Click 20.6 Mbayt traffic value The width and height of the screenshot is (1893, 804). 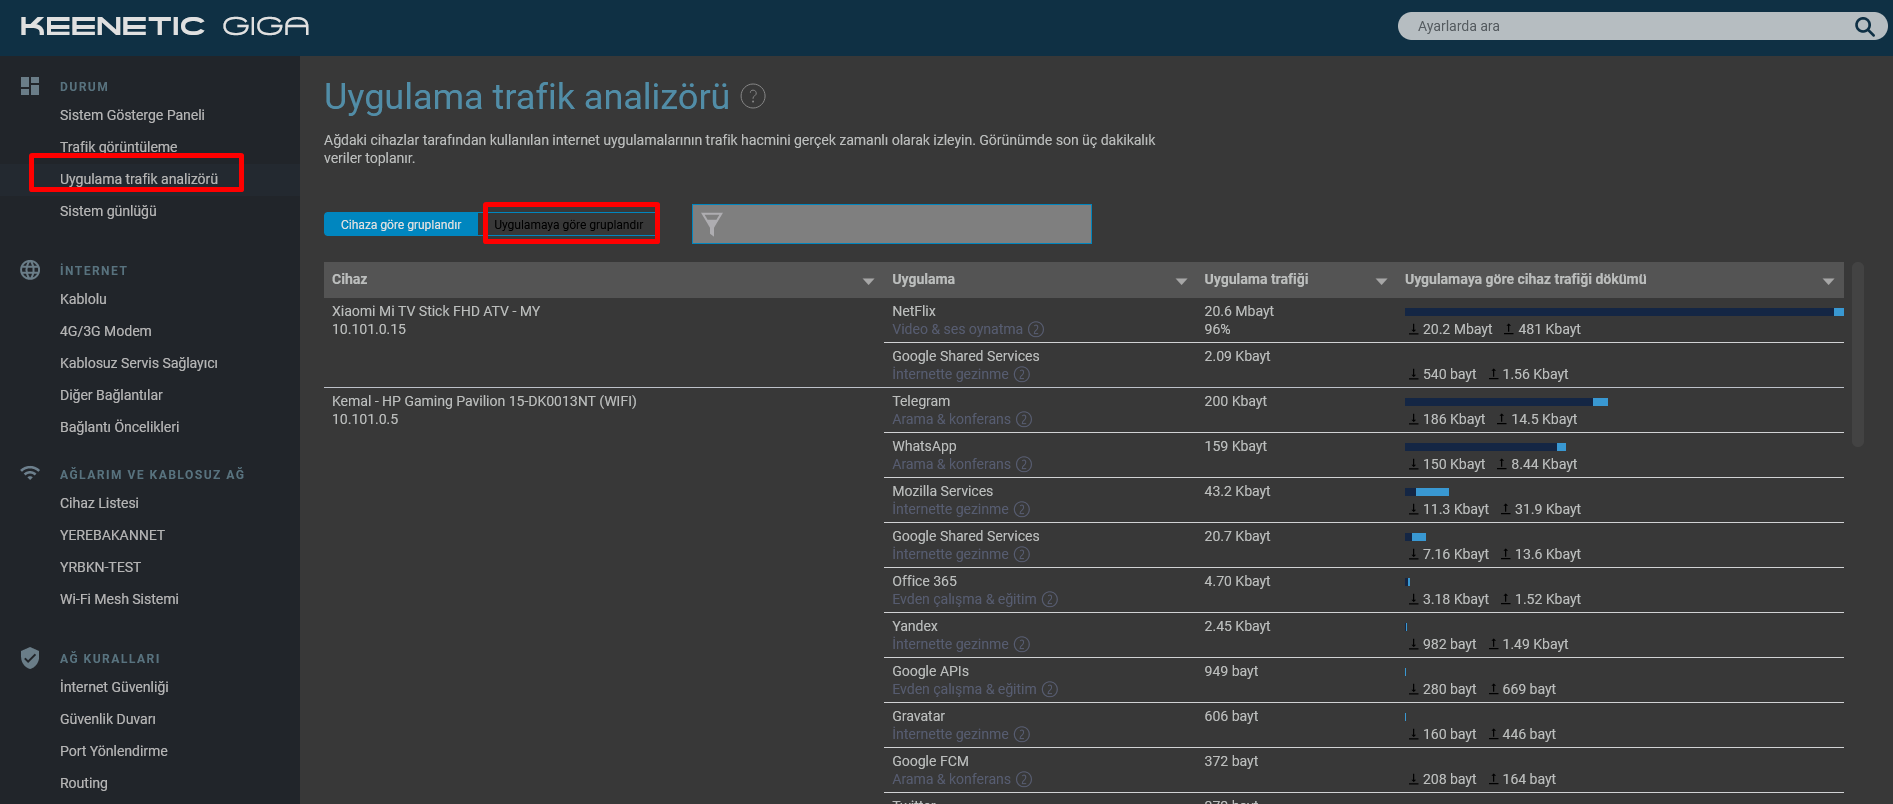tap(1239, 311)
